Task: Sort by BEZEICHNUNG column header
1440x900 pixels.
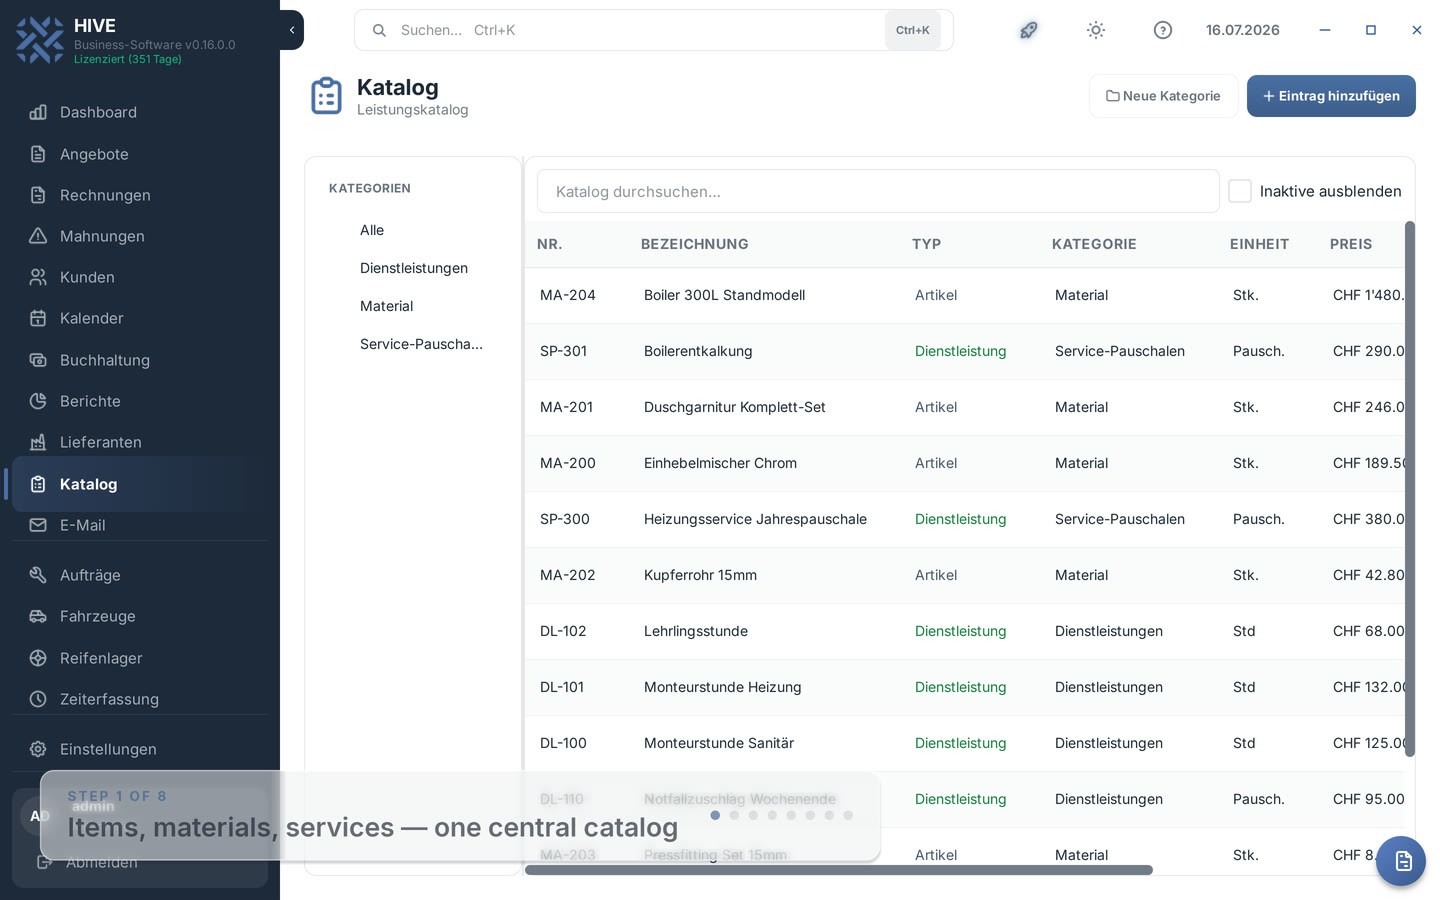Action: (695, 244)
